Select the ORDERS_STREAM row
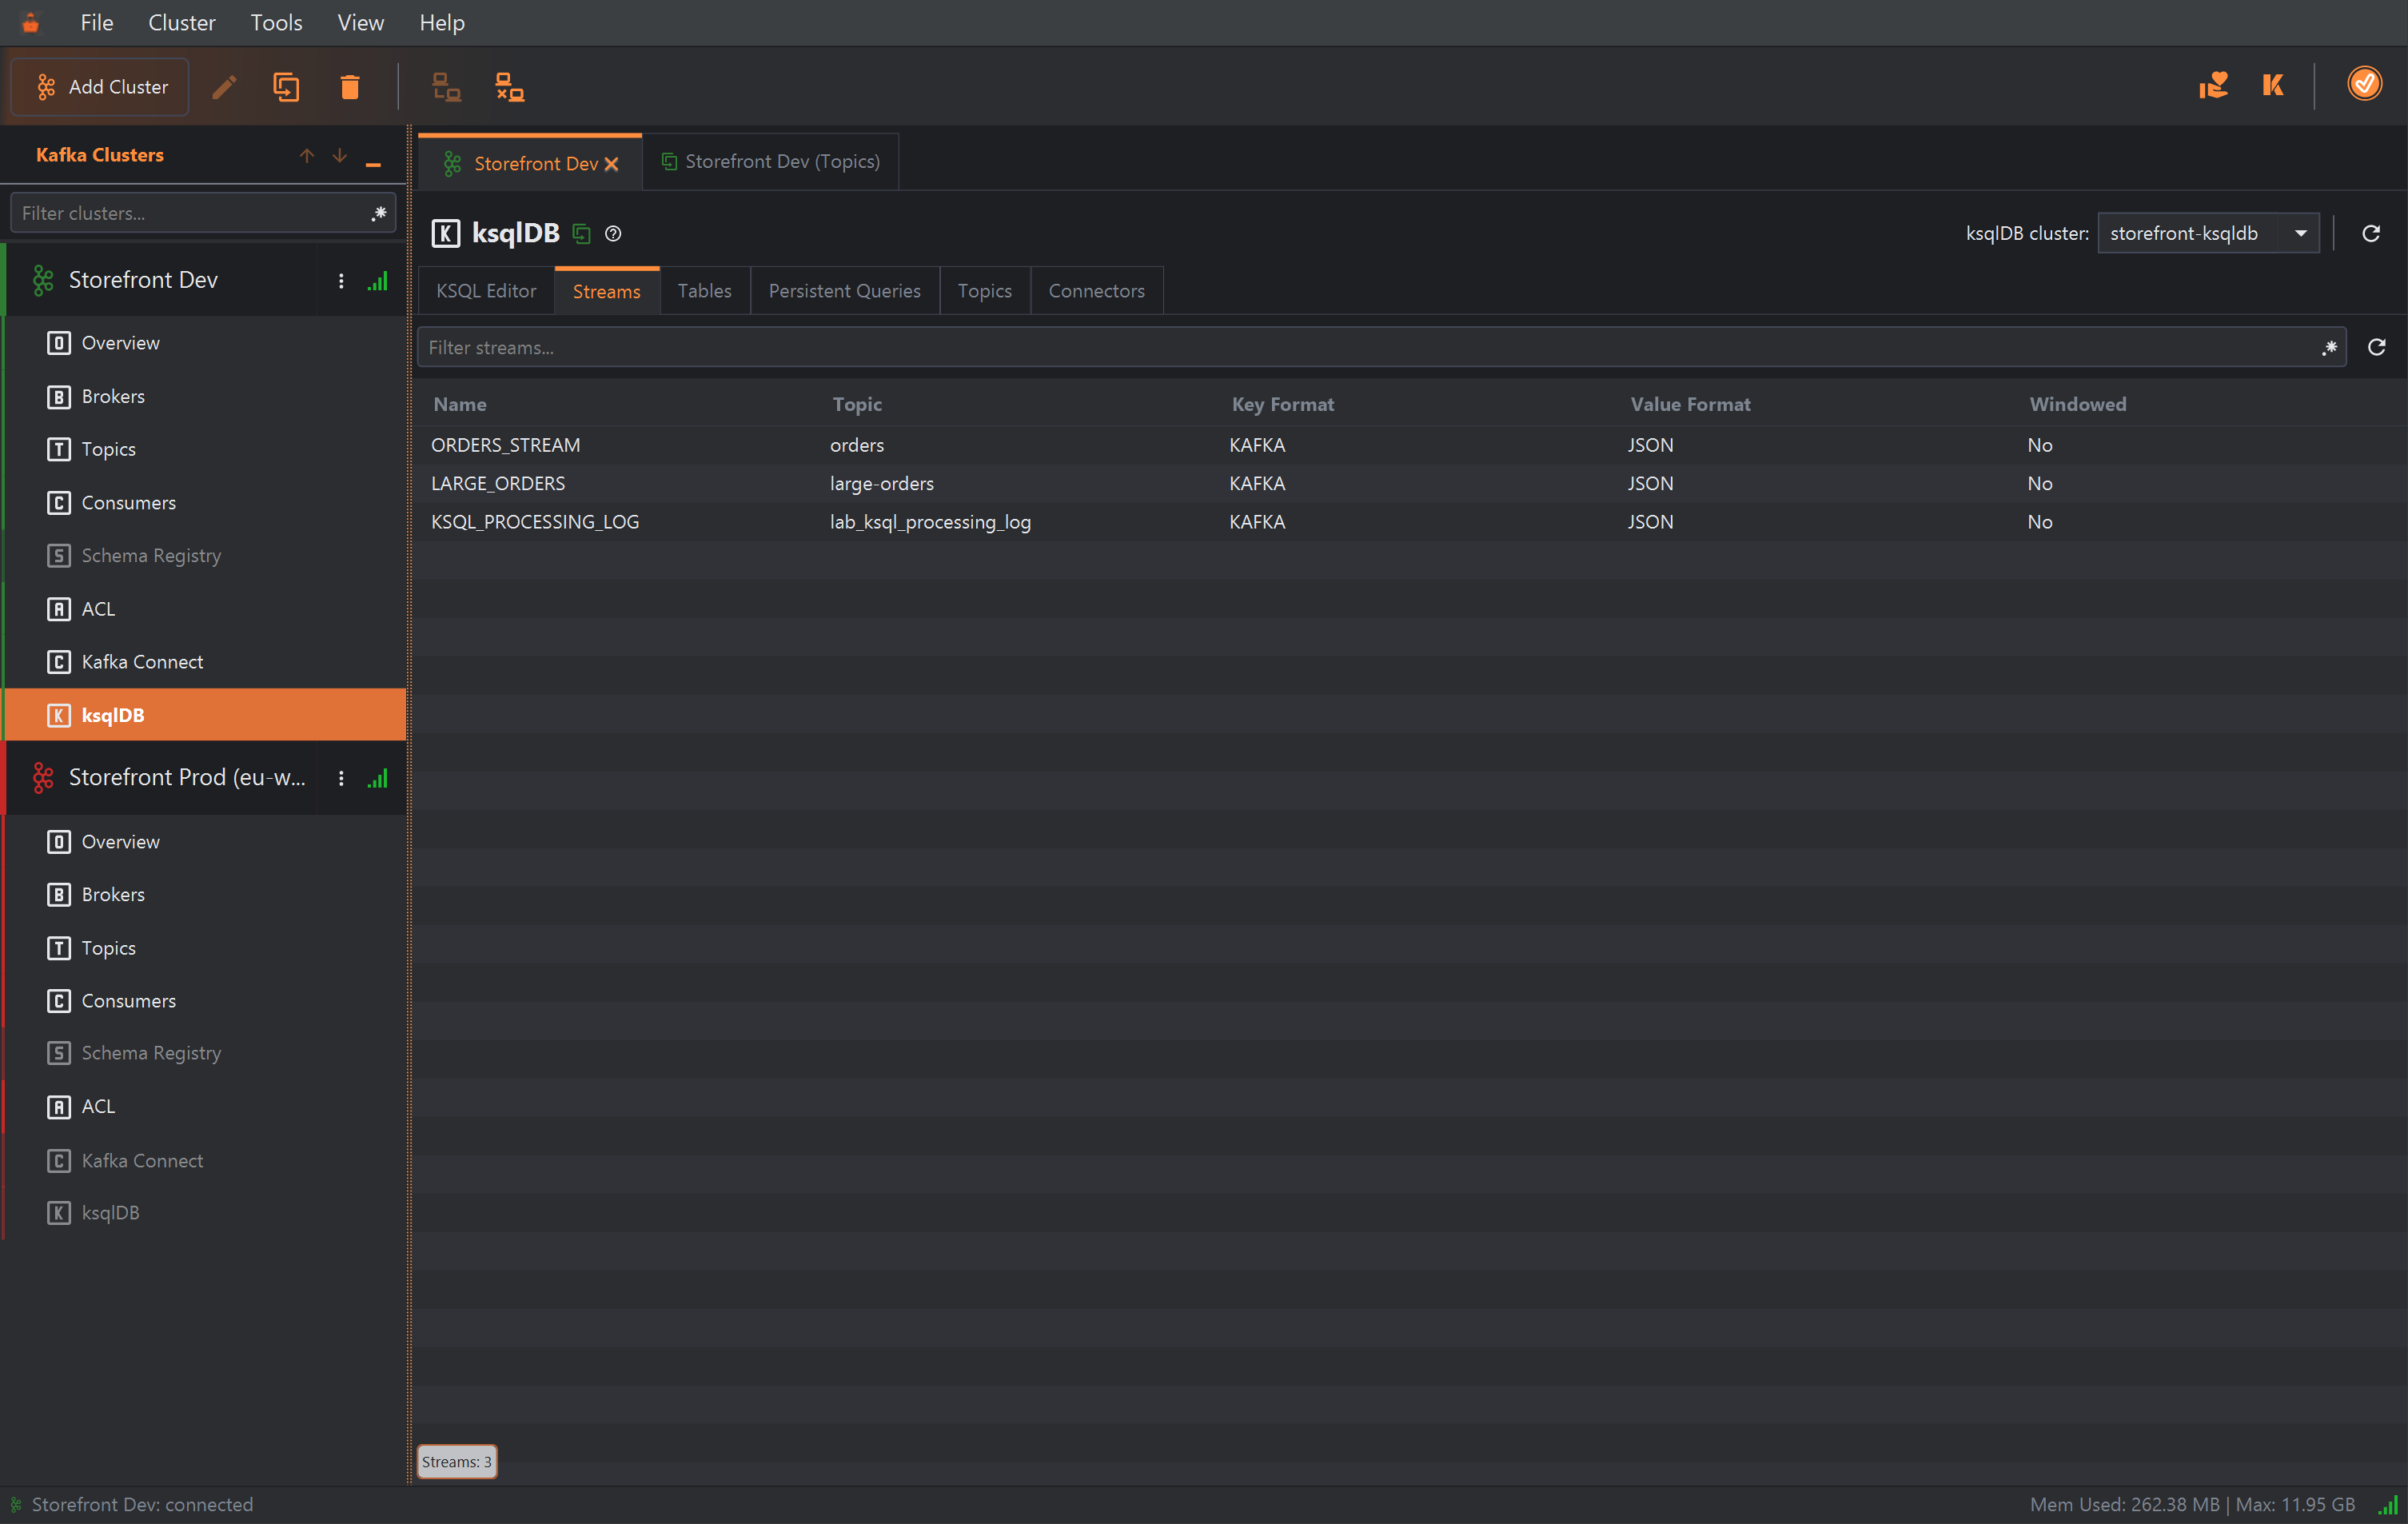This screenshot has height=1524, width=2408. click(x=1410, y=445)
